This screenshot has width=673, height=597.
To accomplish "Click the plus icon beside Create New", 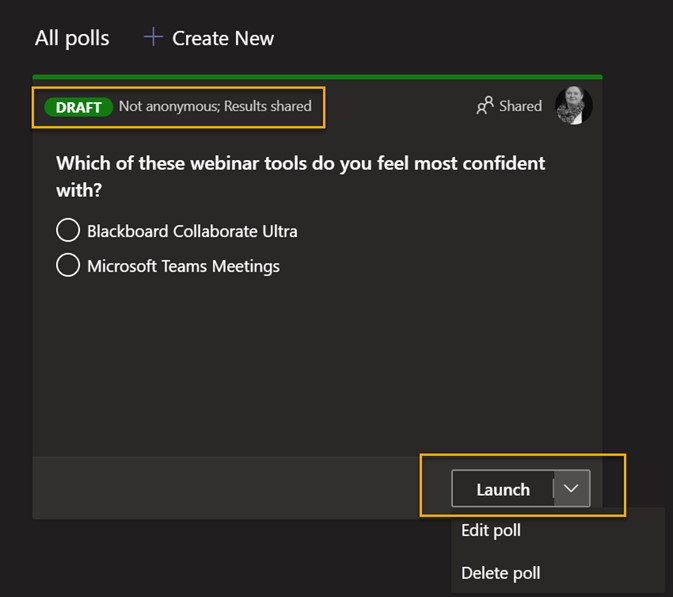I will 153,37.
